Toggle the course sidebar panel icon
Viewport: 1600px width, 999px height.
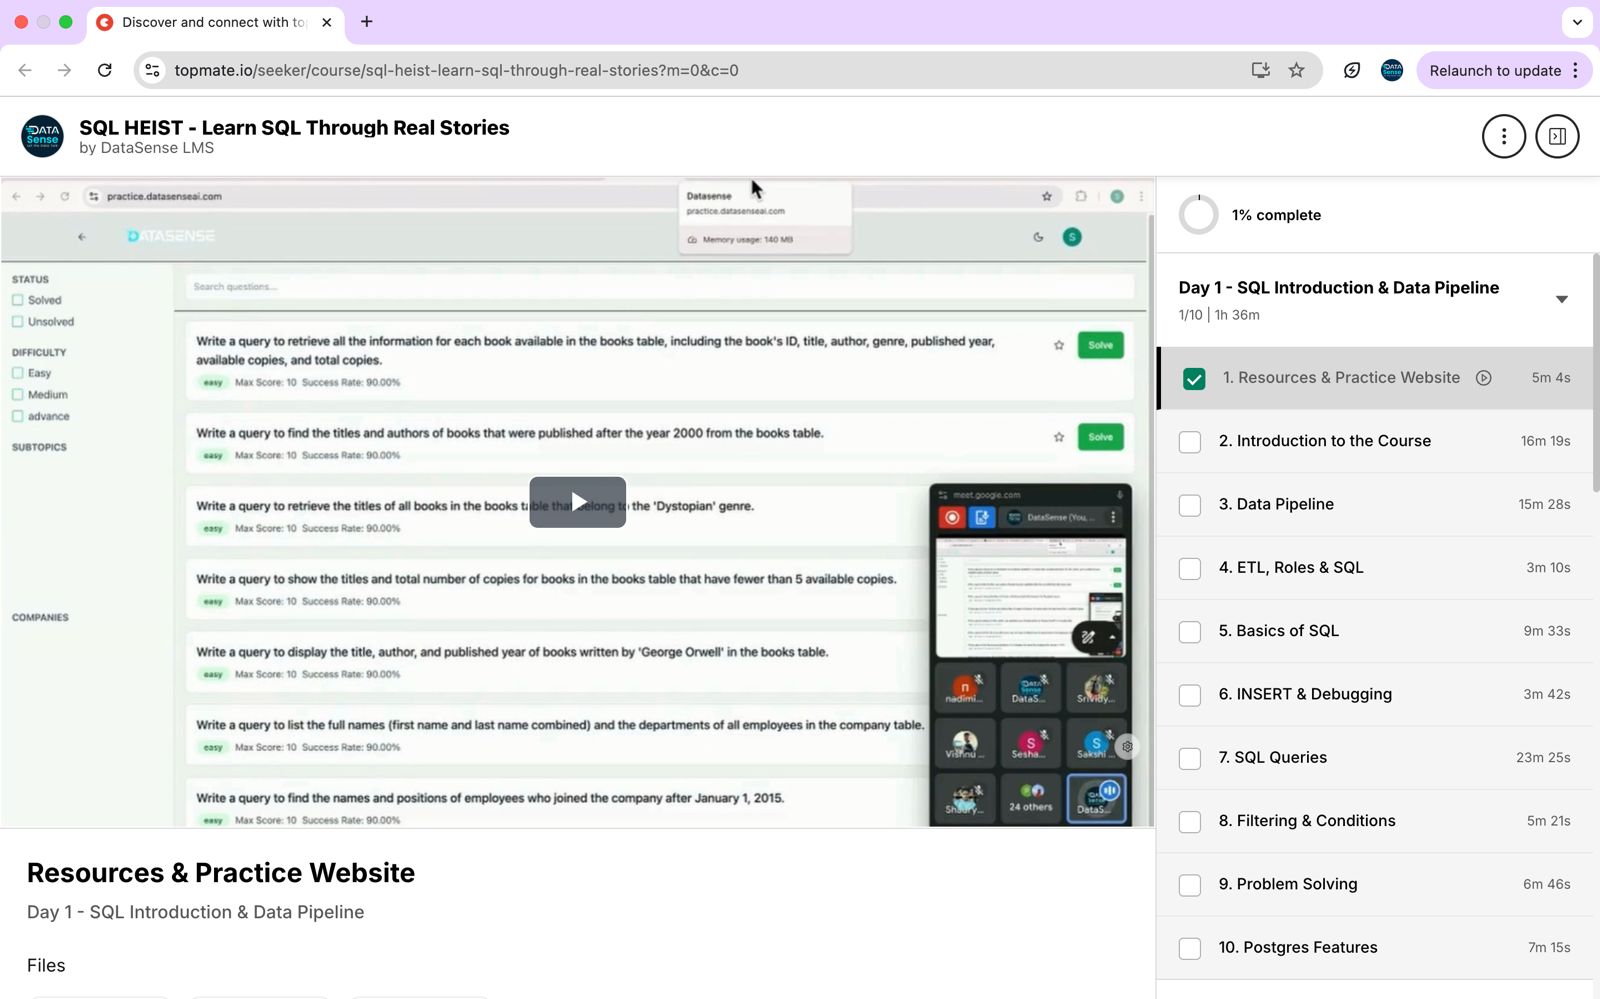pyautogui.click(x=1557, y=136)
